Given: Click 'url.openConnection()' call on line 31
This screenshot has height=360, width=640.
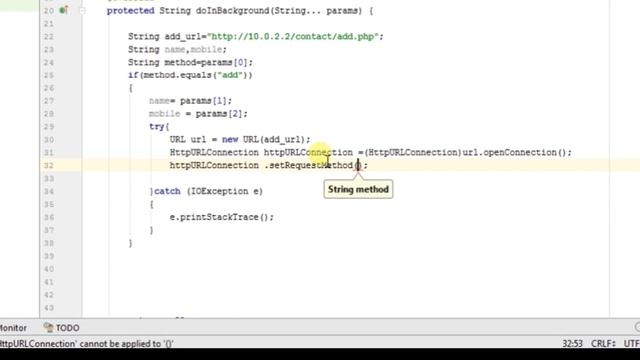Looking at the screenshot, I should (x=514, y=152).
